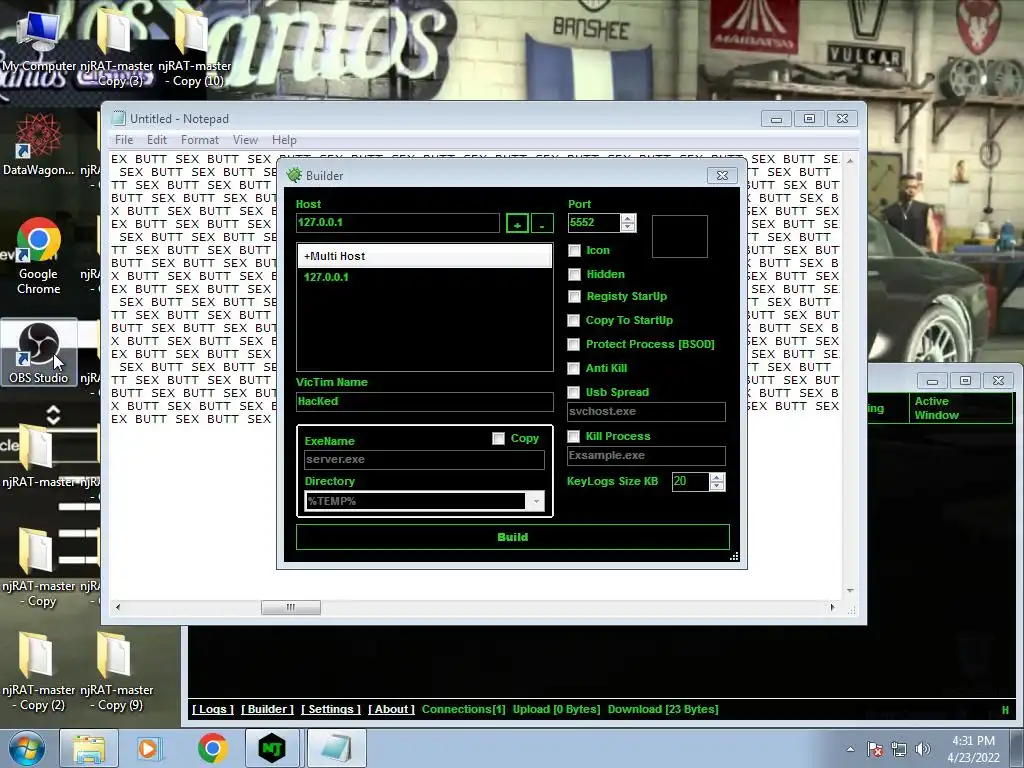This screenshot has width=1024, height=768.
Task: Click the svchost.exe text field
Action: tap(646, 411)
